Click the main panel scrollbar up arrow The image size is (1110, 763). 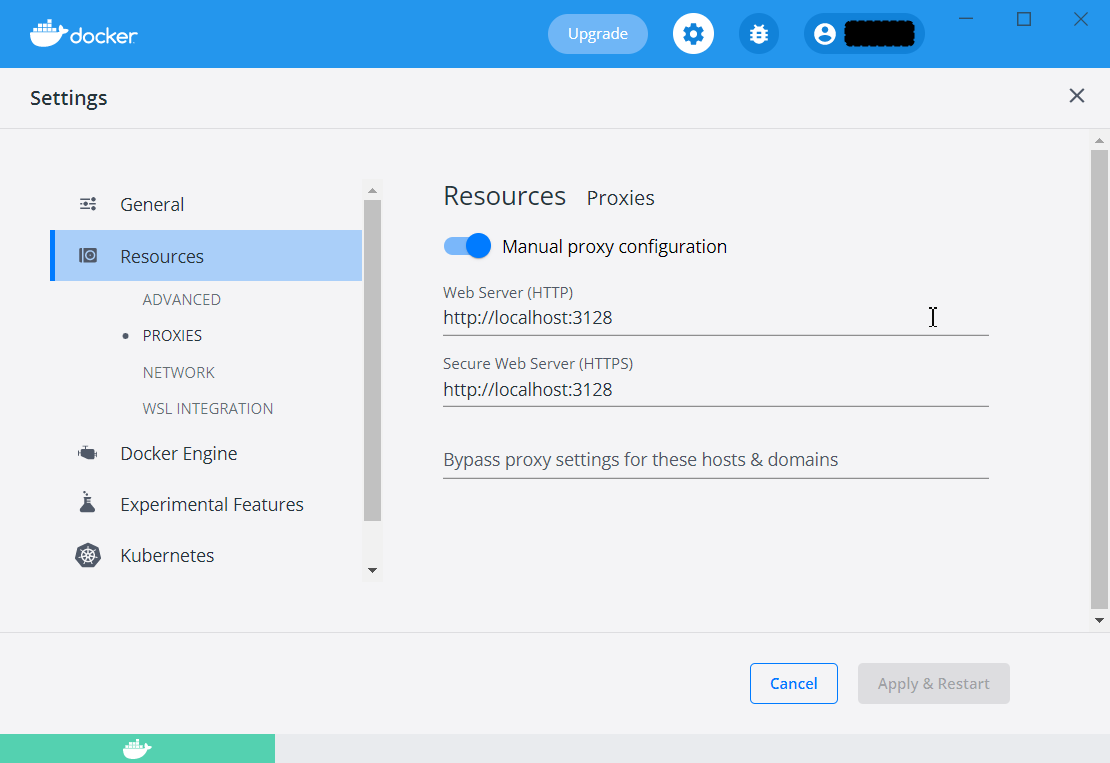point(1099,141)
